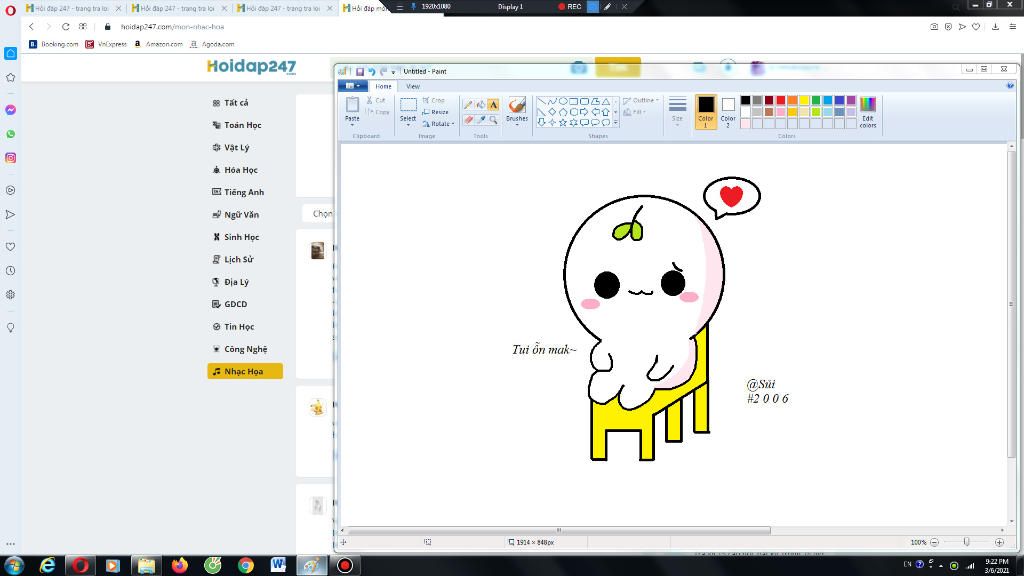Reload the hoidap247 page in Opera

point(65,27)
